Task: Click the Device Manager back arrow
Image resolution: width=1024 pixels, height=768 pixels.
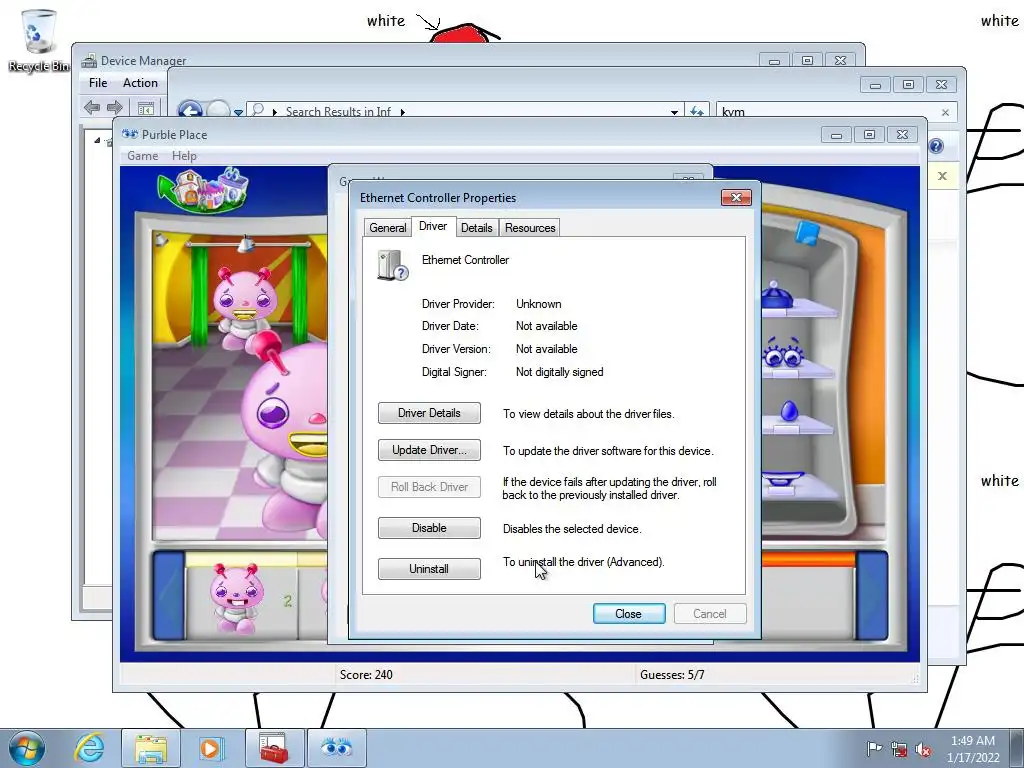Action: [92, 107]
